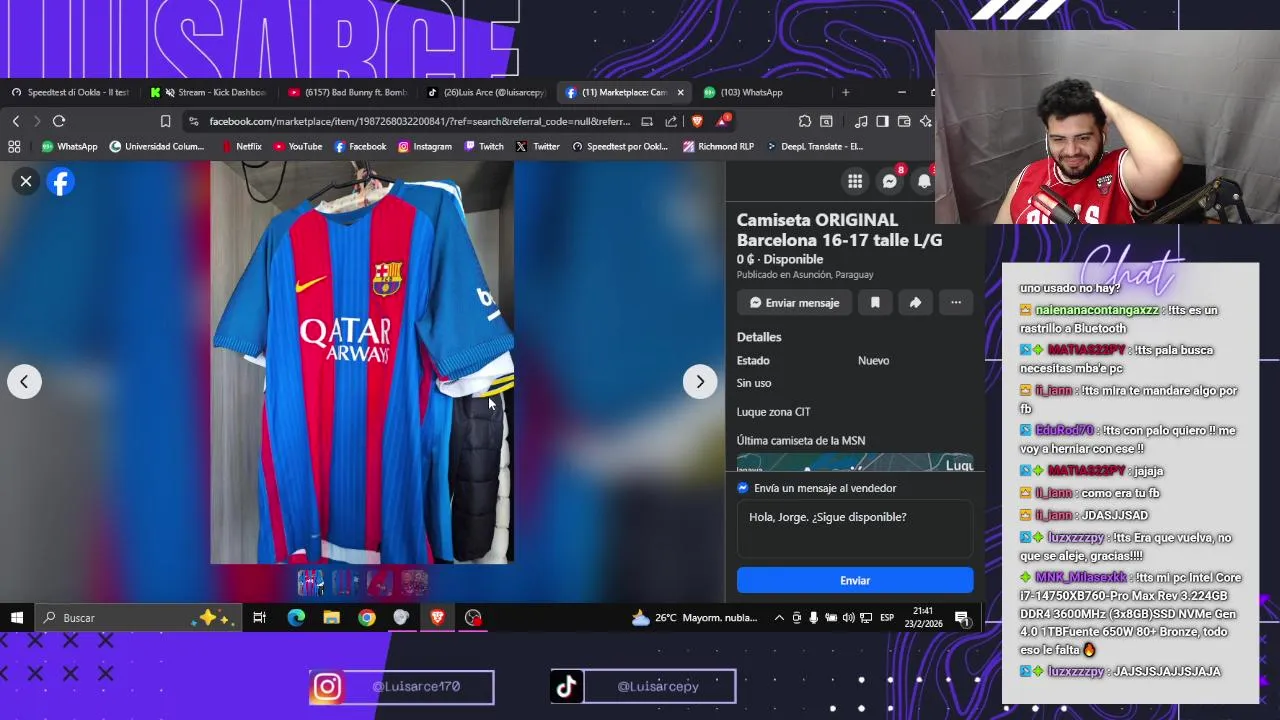Click the taskbar Buscar search box
The image size is (1280, 720).
tap(136, 618)
